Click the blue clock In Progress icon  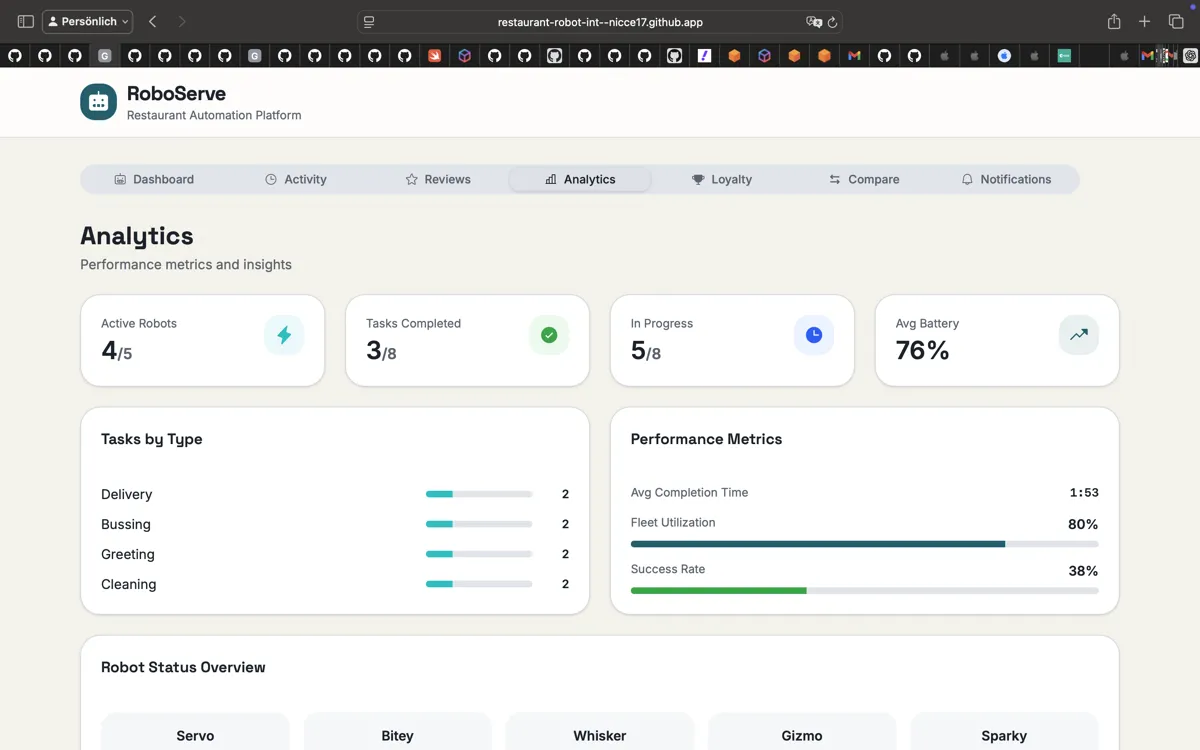pyautogui.click(x=814, y=335)
